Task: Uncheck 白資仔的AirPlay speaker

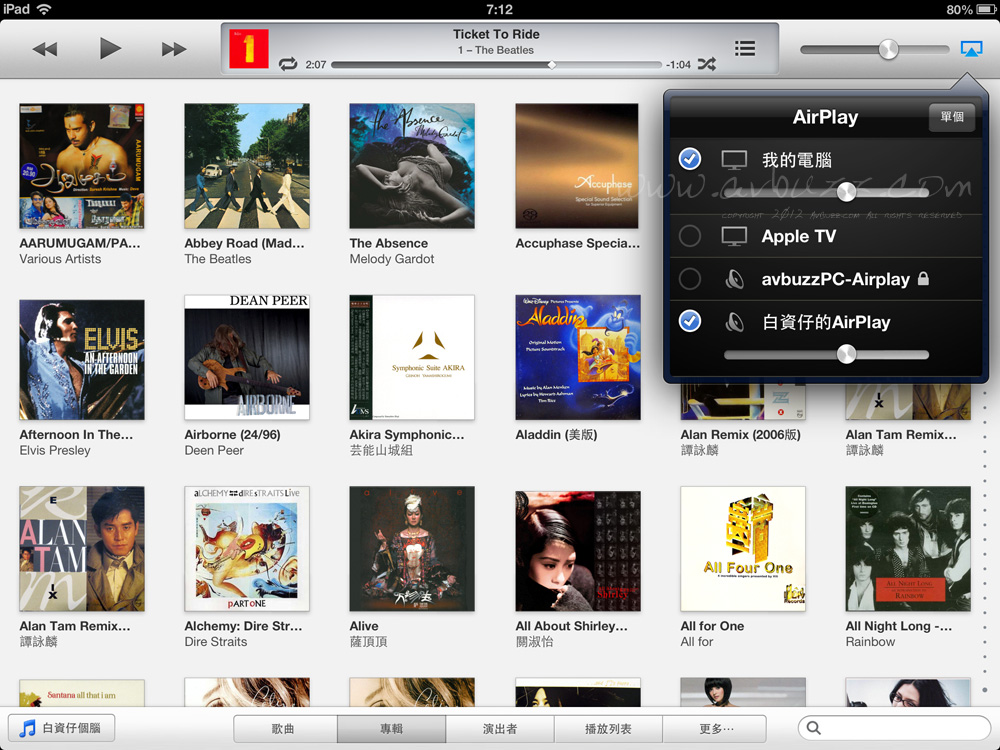Action: tap(690, 321)
